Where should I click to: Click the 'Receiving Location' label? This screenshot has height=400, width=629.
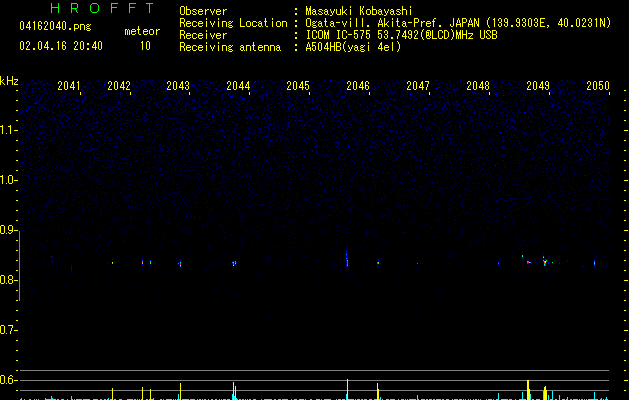pos(233,23)
